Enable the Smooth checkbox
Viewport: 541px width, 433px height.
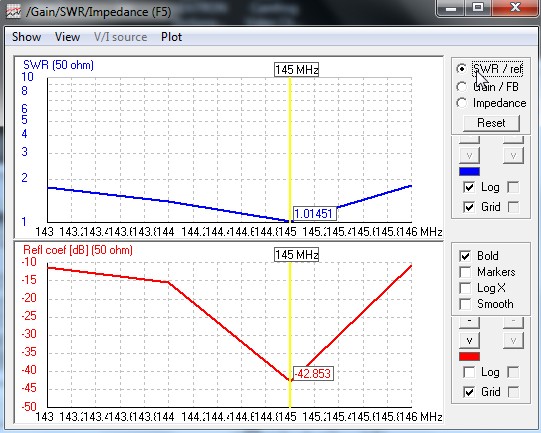[x=465, y=304]
